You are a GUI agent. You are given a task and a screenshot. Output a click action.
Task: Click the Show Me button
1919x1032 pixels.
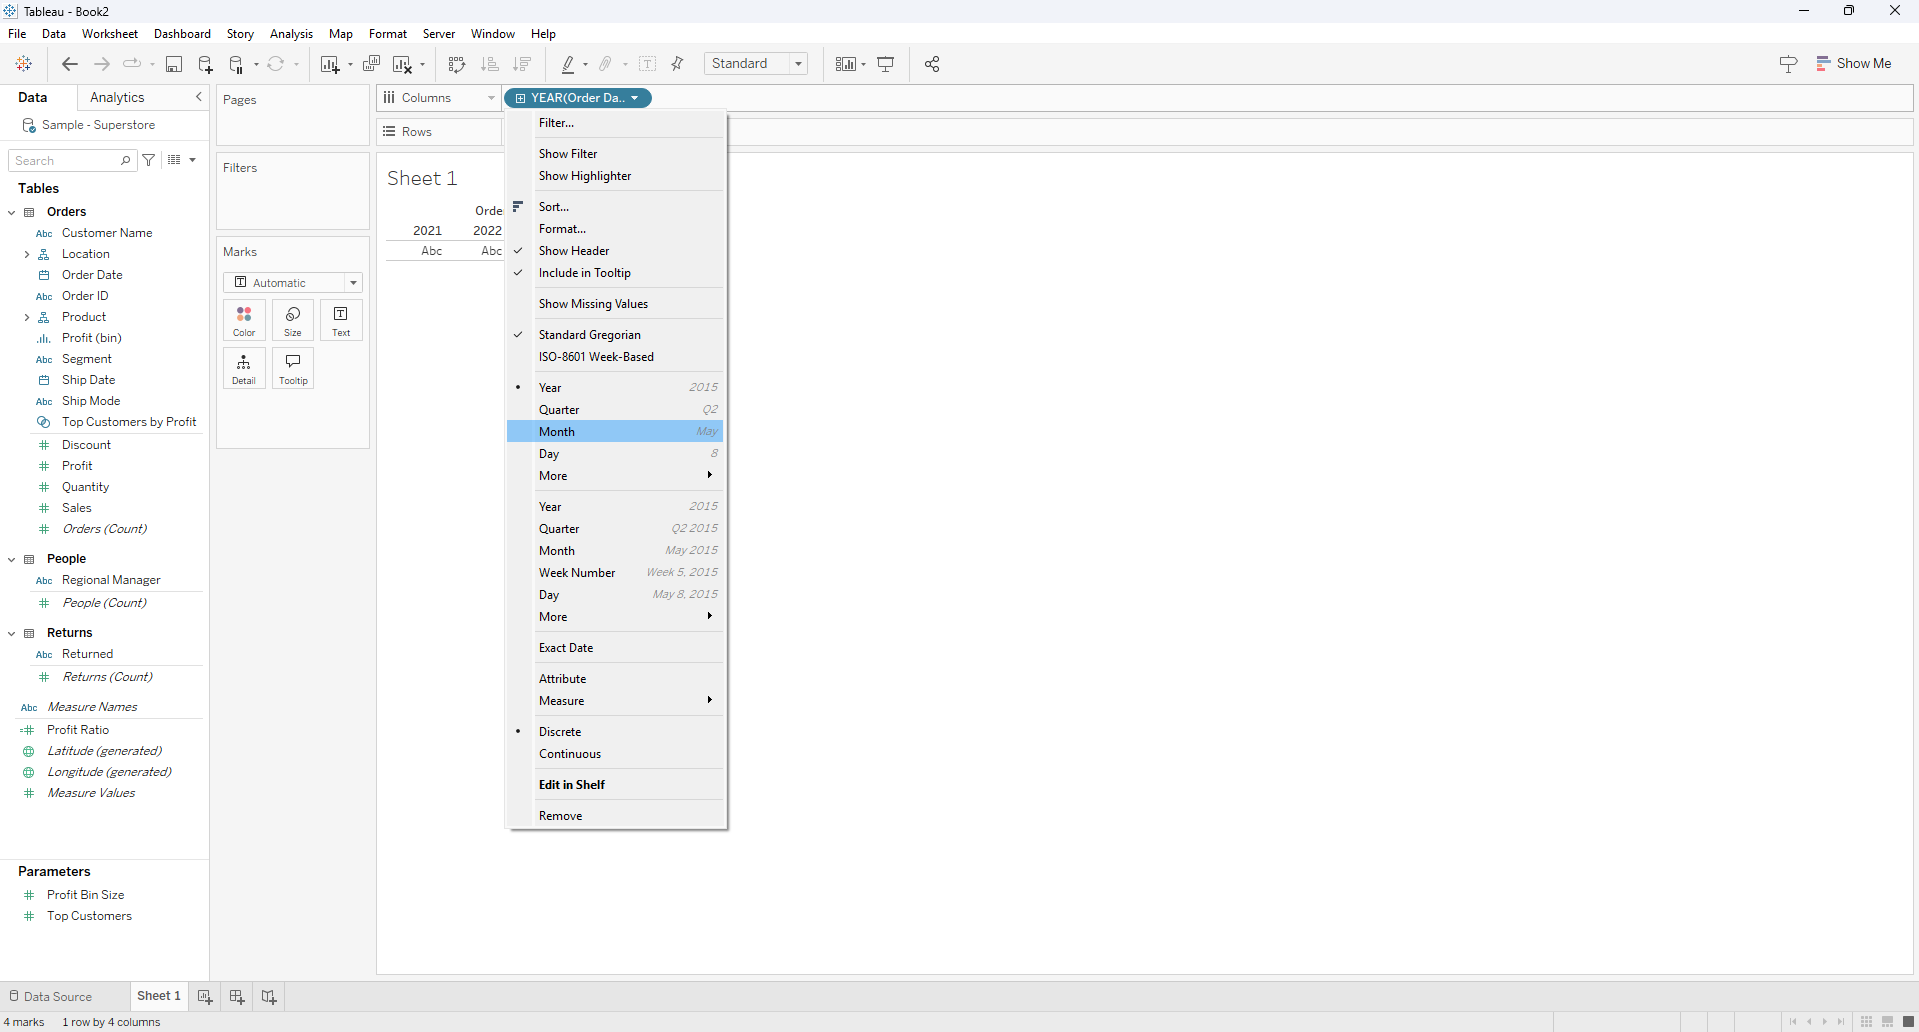1854,63
